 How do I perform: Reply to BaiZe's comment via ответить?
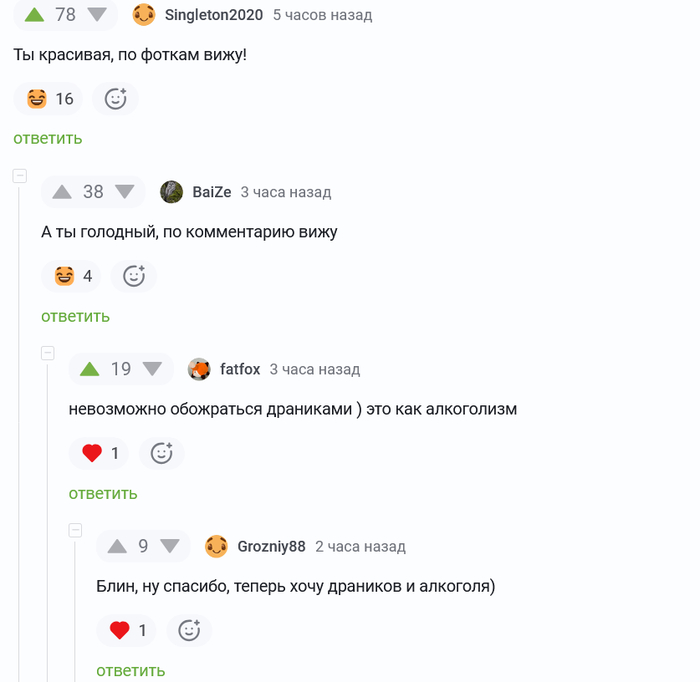[x=75, y=316]
